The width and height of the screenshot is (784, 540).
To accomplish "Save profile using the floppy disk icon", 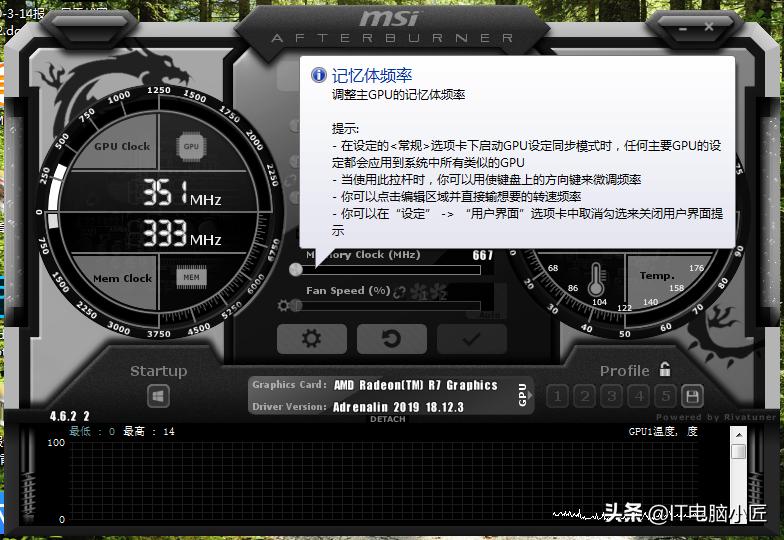I will click(x=692, y=397).
